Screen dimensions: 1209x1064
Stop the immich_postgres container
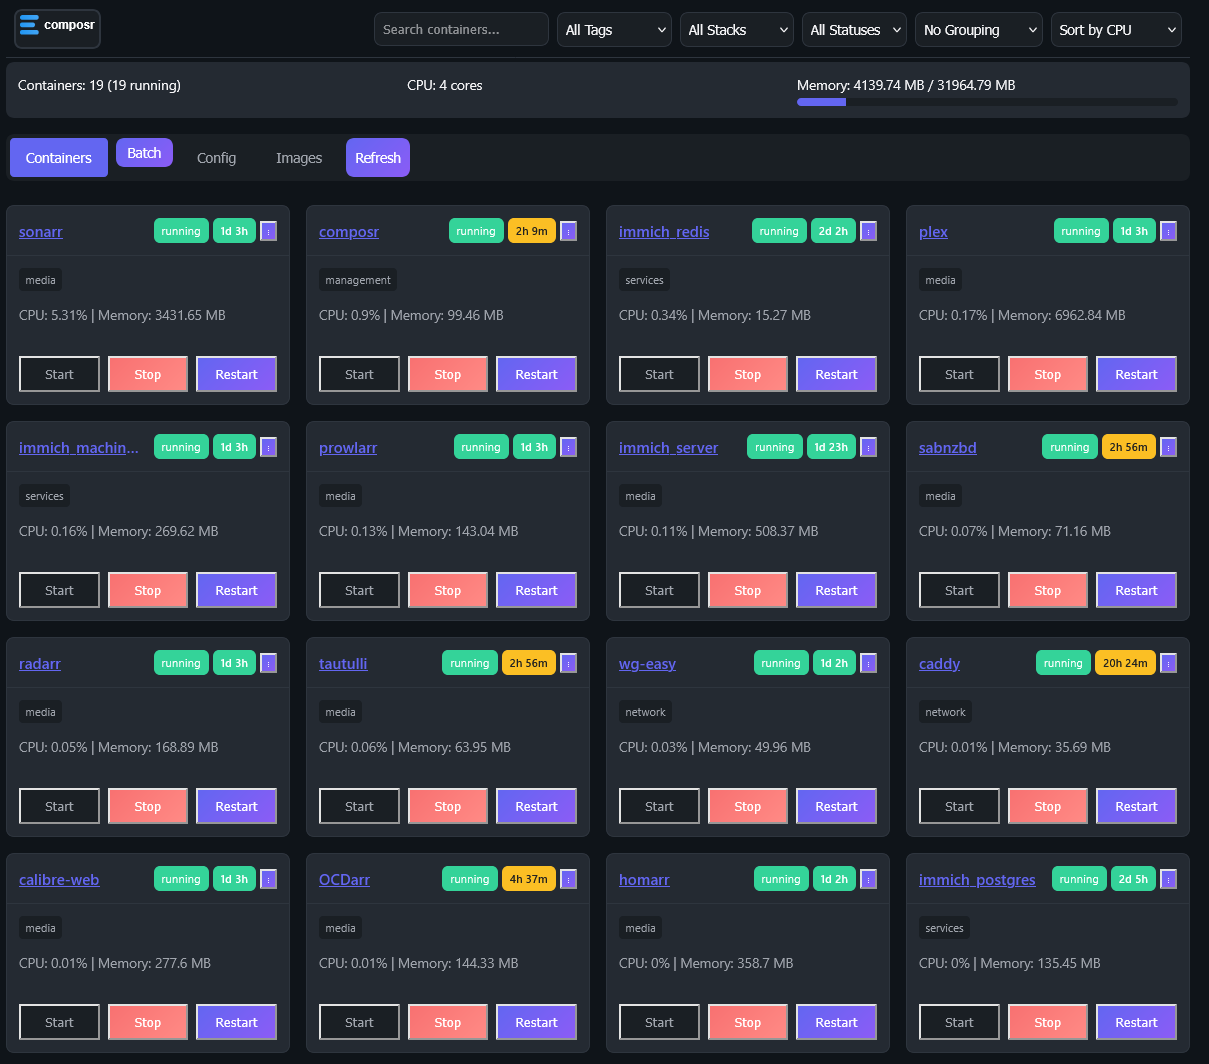click(1048, 1022)
